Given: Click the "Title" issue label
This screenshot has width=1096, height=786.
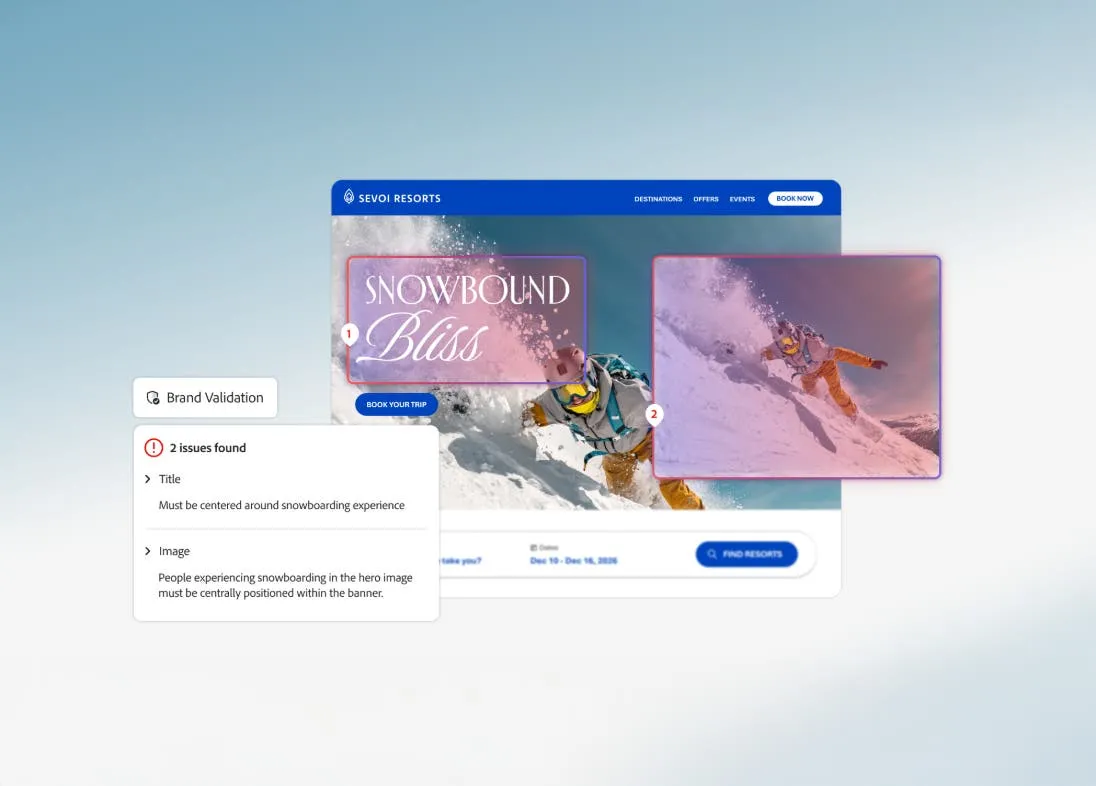Looking at the screenshot, I should coord(169,479).
